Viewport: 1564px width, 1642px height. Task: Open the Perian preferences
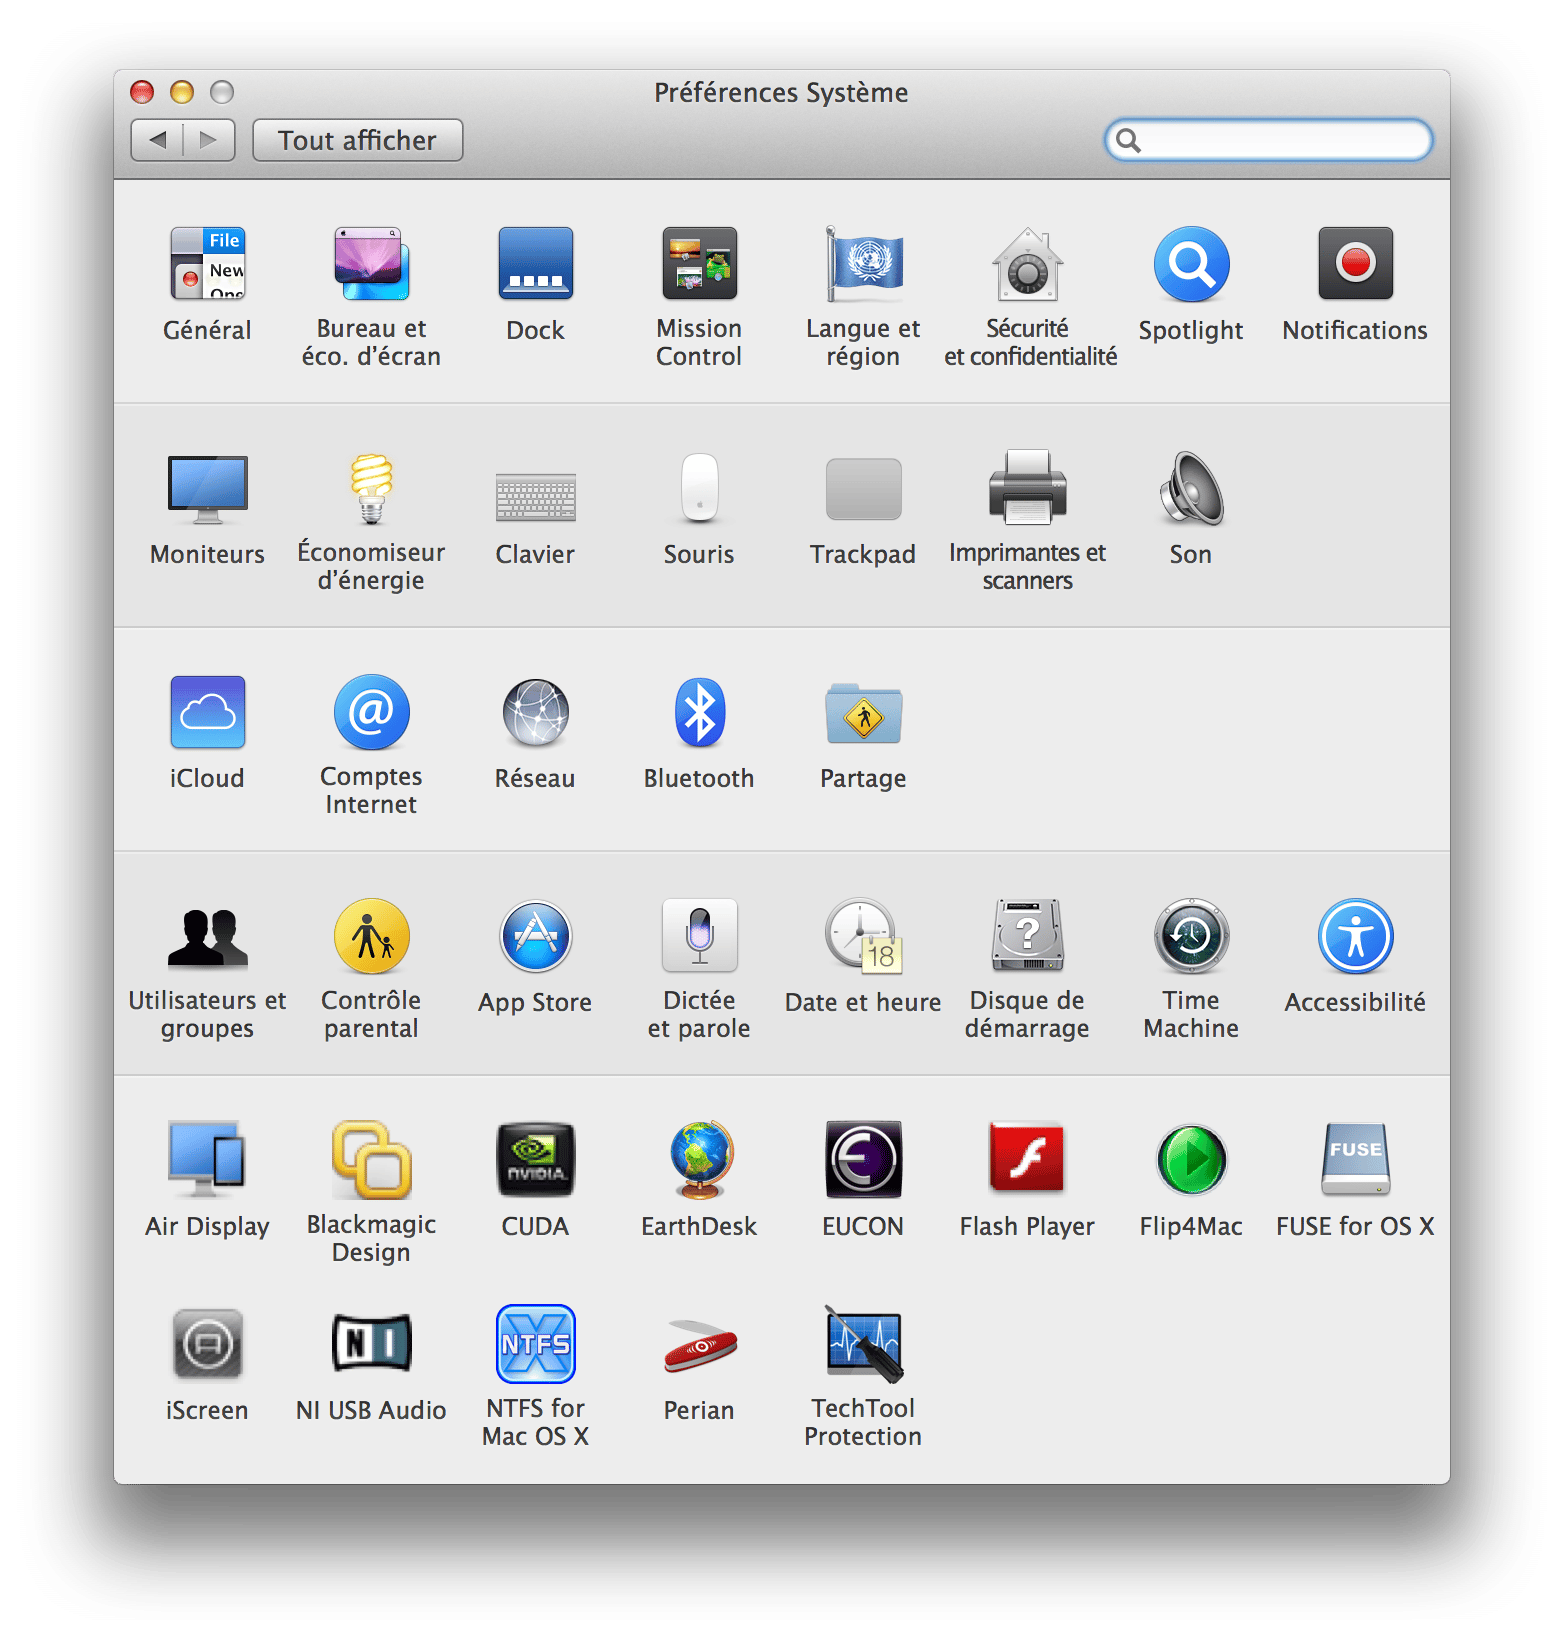(699, 1346)
